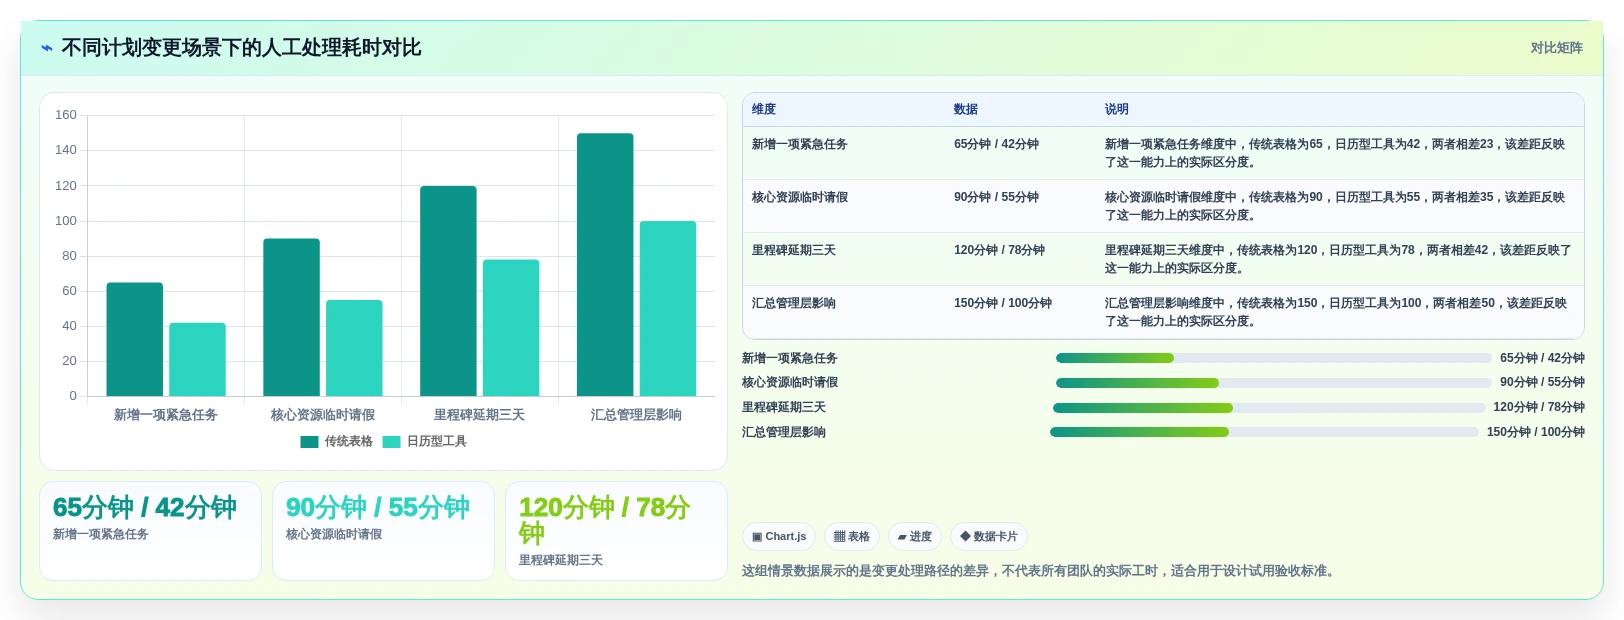The image size is (1624, 620).
Task: Click the 日历型工具 bar for 汇总管理层影响
Action: pos(668,309)
